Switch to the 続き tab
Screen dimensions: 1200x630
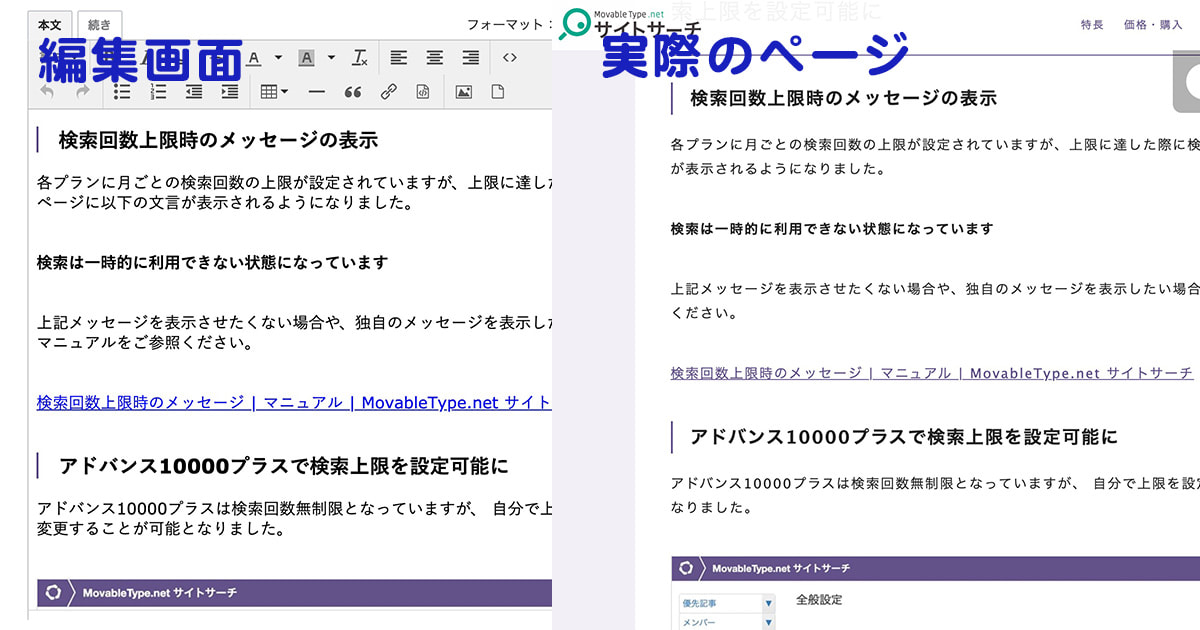coord(99,24)
